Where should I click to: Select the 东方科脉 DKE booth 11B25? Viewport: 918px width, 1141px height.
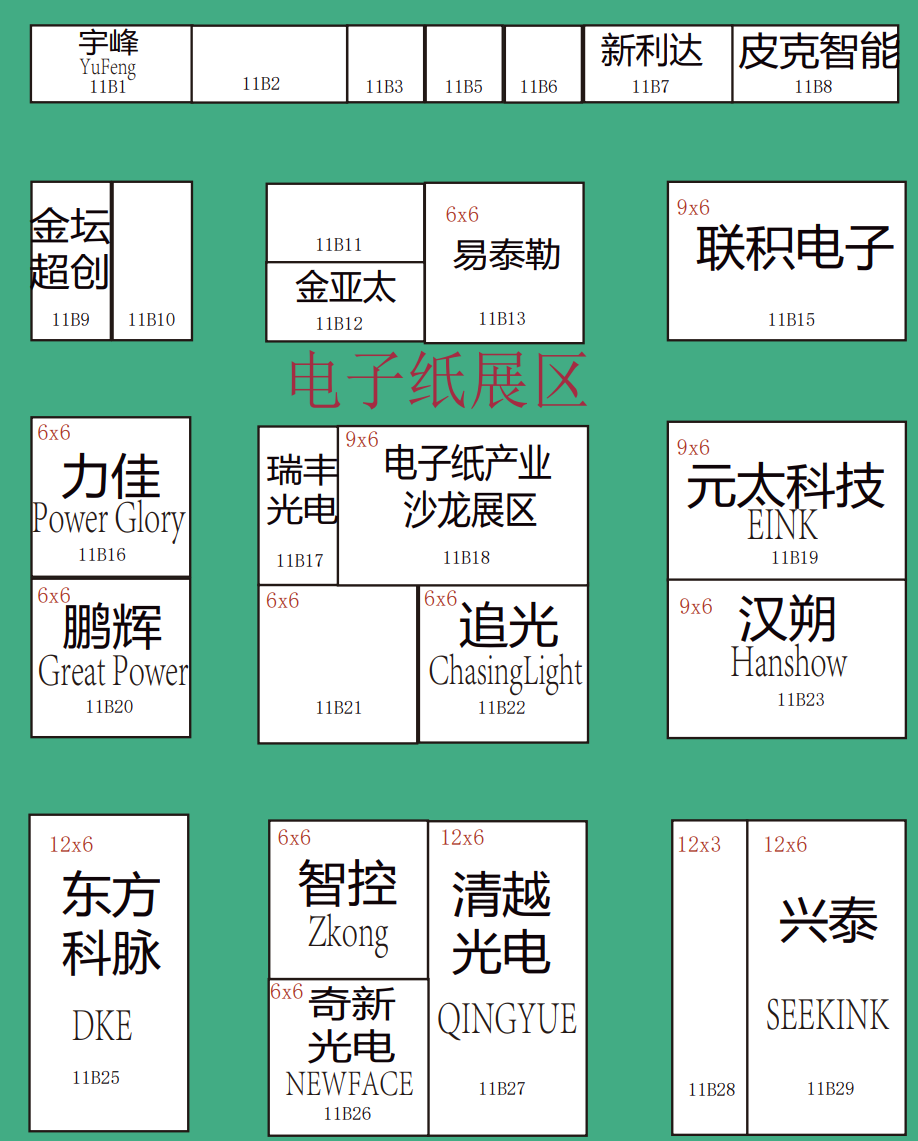point(109,973)
